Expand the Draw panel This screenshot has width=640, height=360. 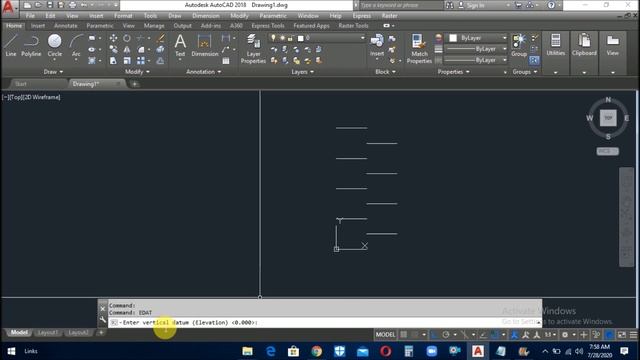click(x=53, y=72)
